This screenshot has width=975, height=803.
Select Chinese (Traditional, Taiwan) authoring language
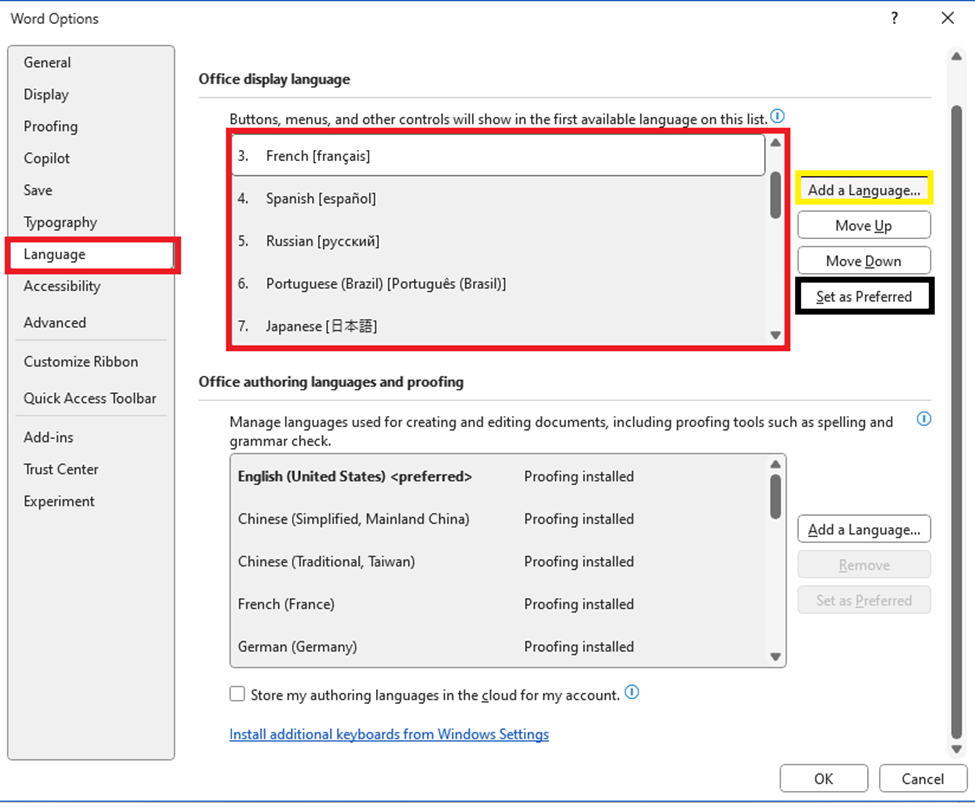[499, 562]
